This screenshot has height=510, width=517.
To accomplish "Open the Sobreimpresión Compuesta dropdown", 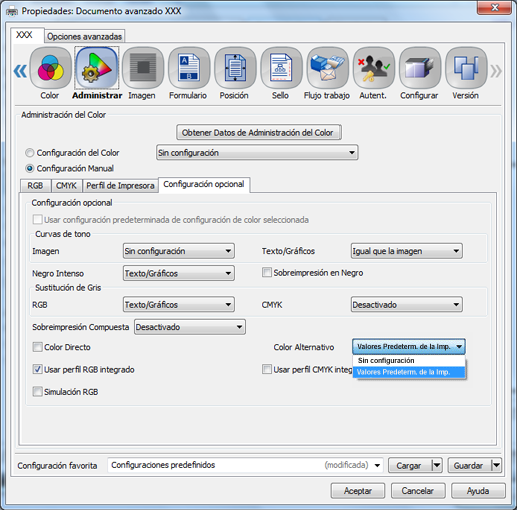I will [190, 327].
